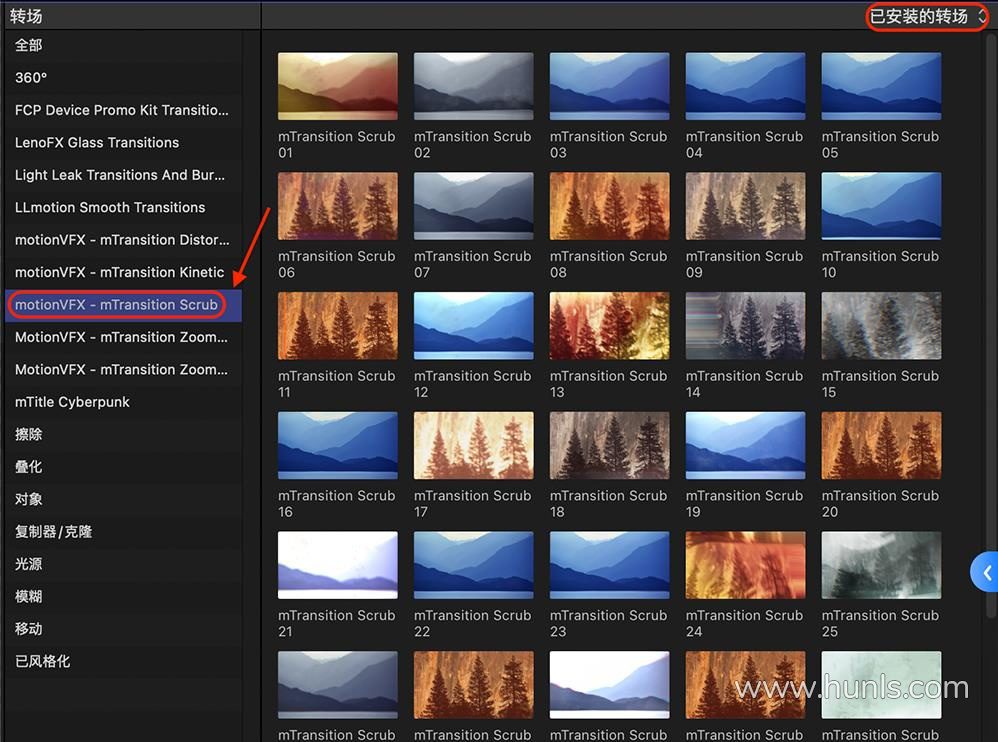Select mTransition Scrub 20 thumbnail
Image resolution: width=998 pixels, height=742 pixels.
[882, 445]
